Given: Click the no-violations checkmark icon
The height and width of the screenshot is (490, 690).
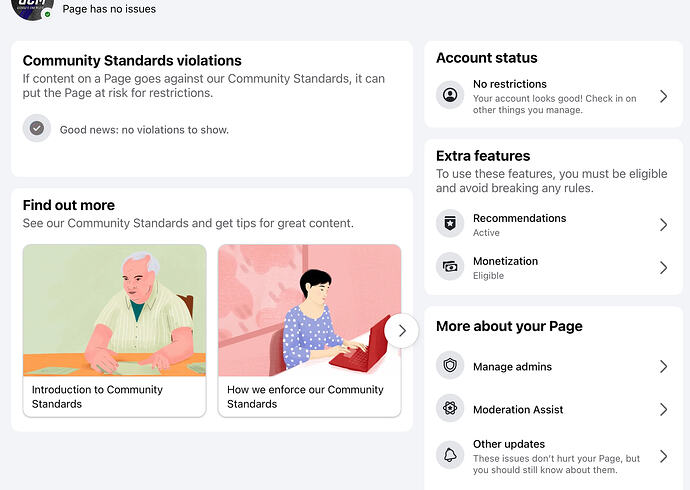Looking at the screenshot, I should (37, 128).
